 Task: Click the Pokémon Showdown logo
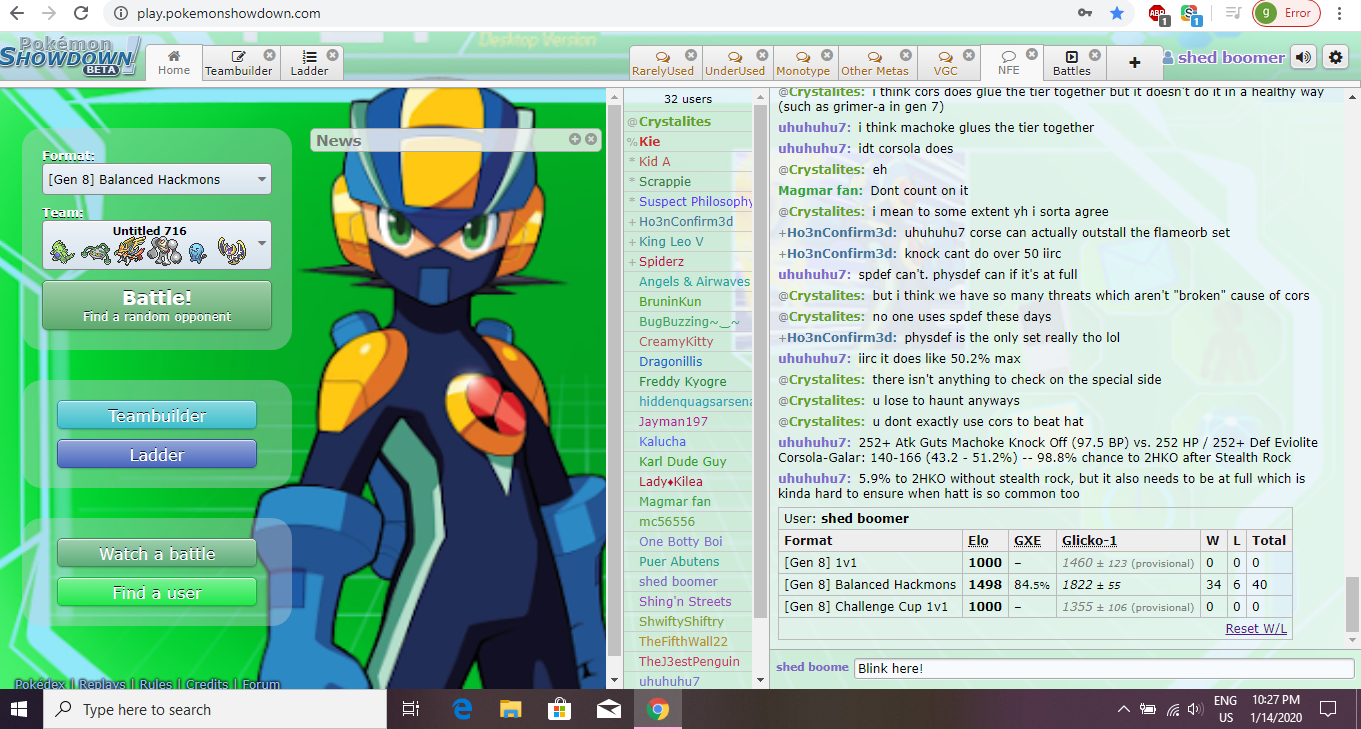coord(69,57)
